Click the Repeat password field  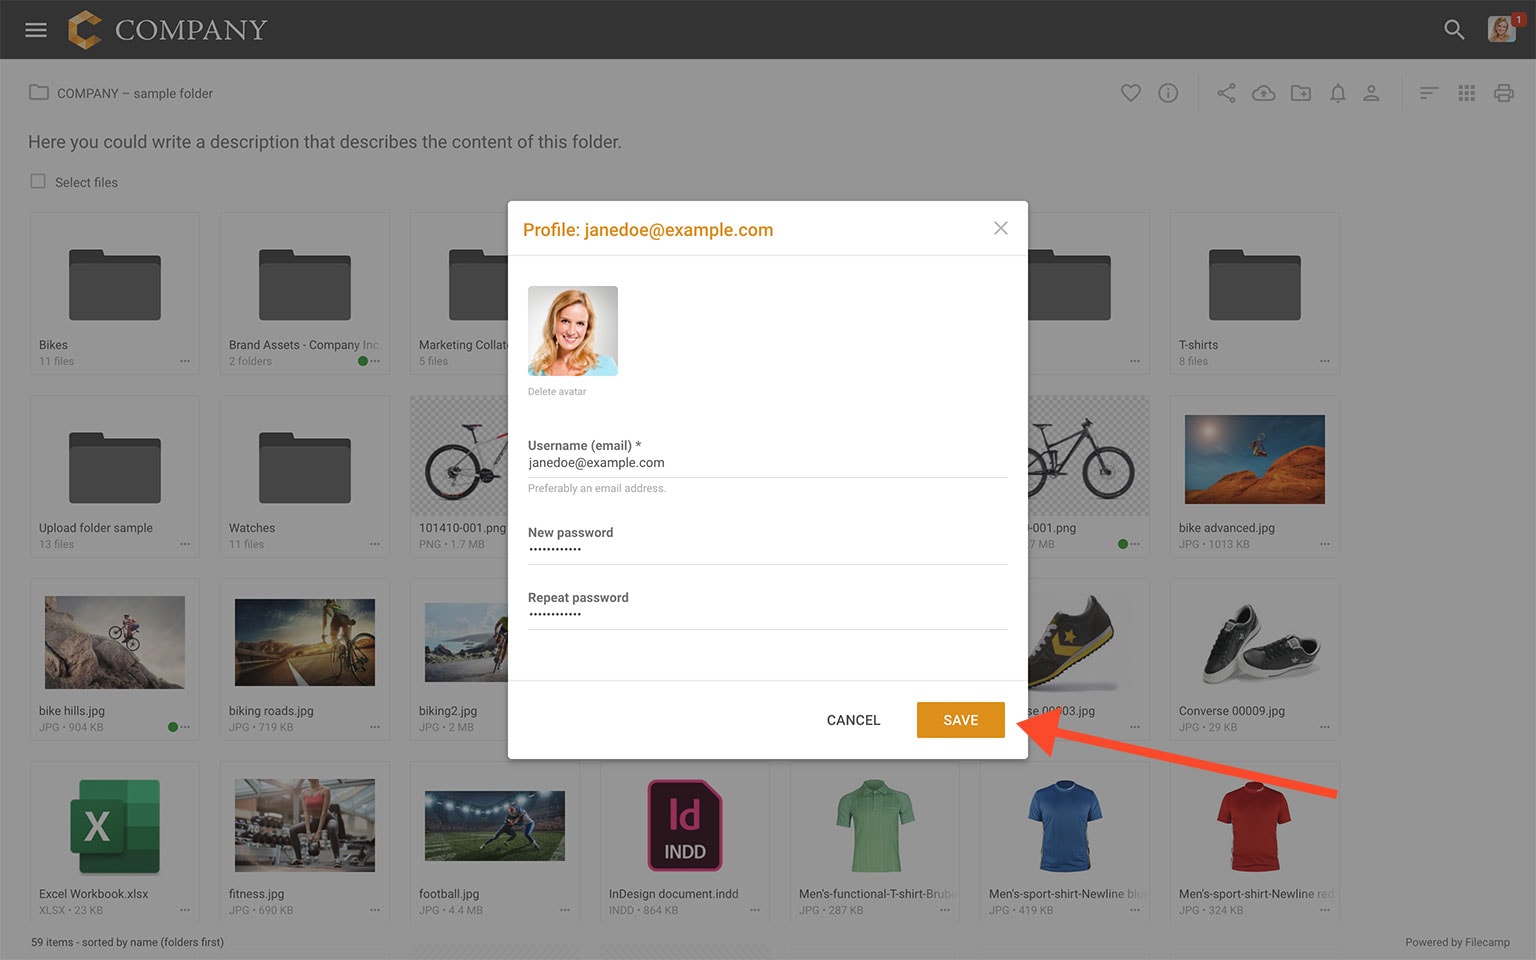[767, 615]
